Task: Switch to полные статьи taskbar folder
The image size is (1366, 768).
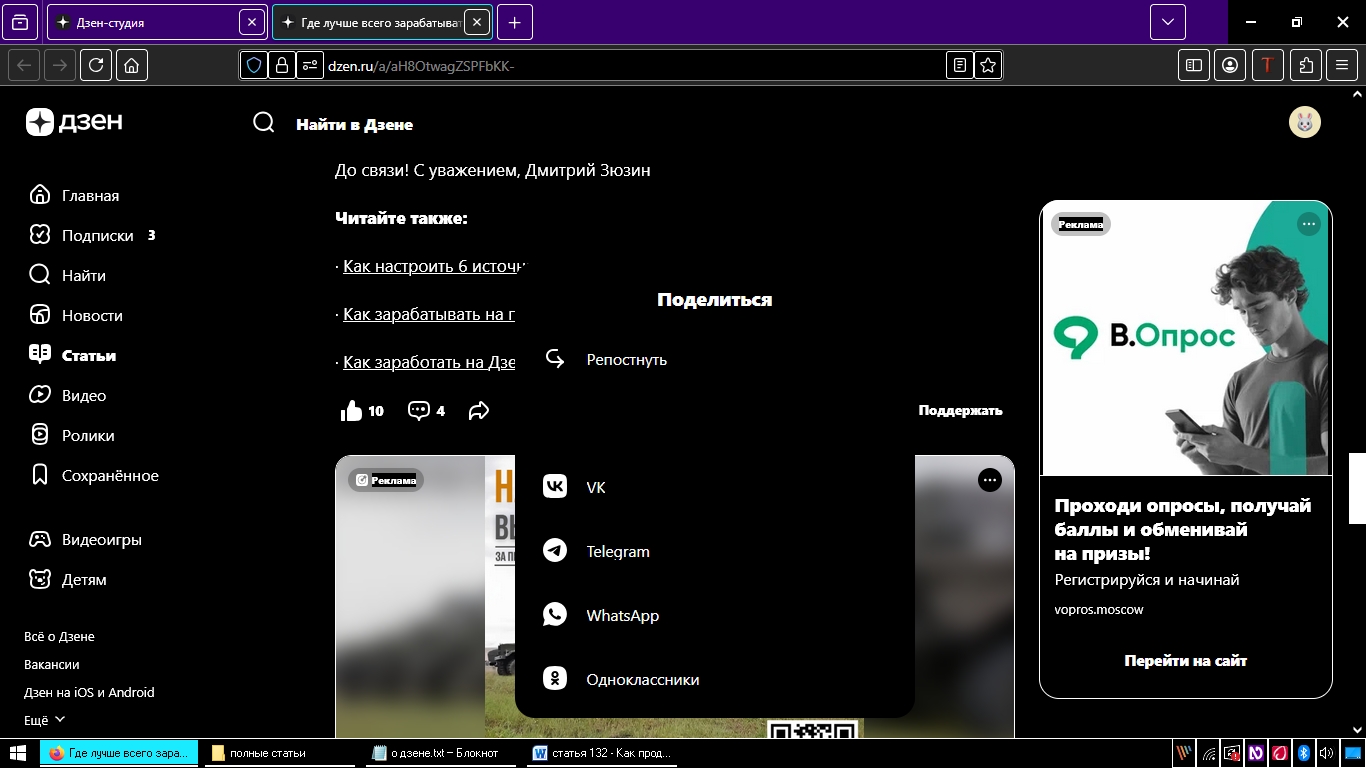Action: [x=282, y=753]
